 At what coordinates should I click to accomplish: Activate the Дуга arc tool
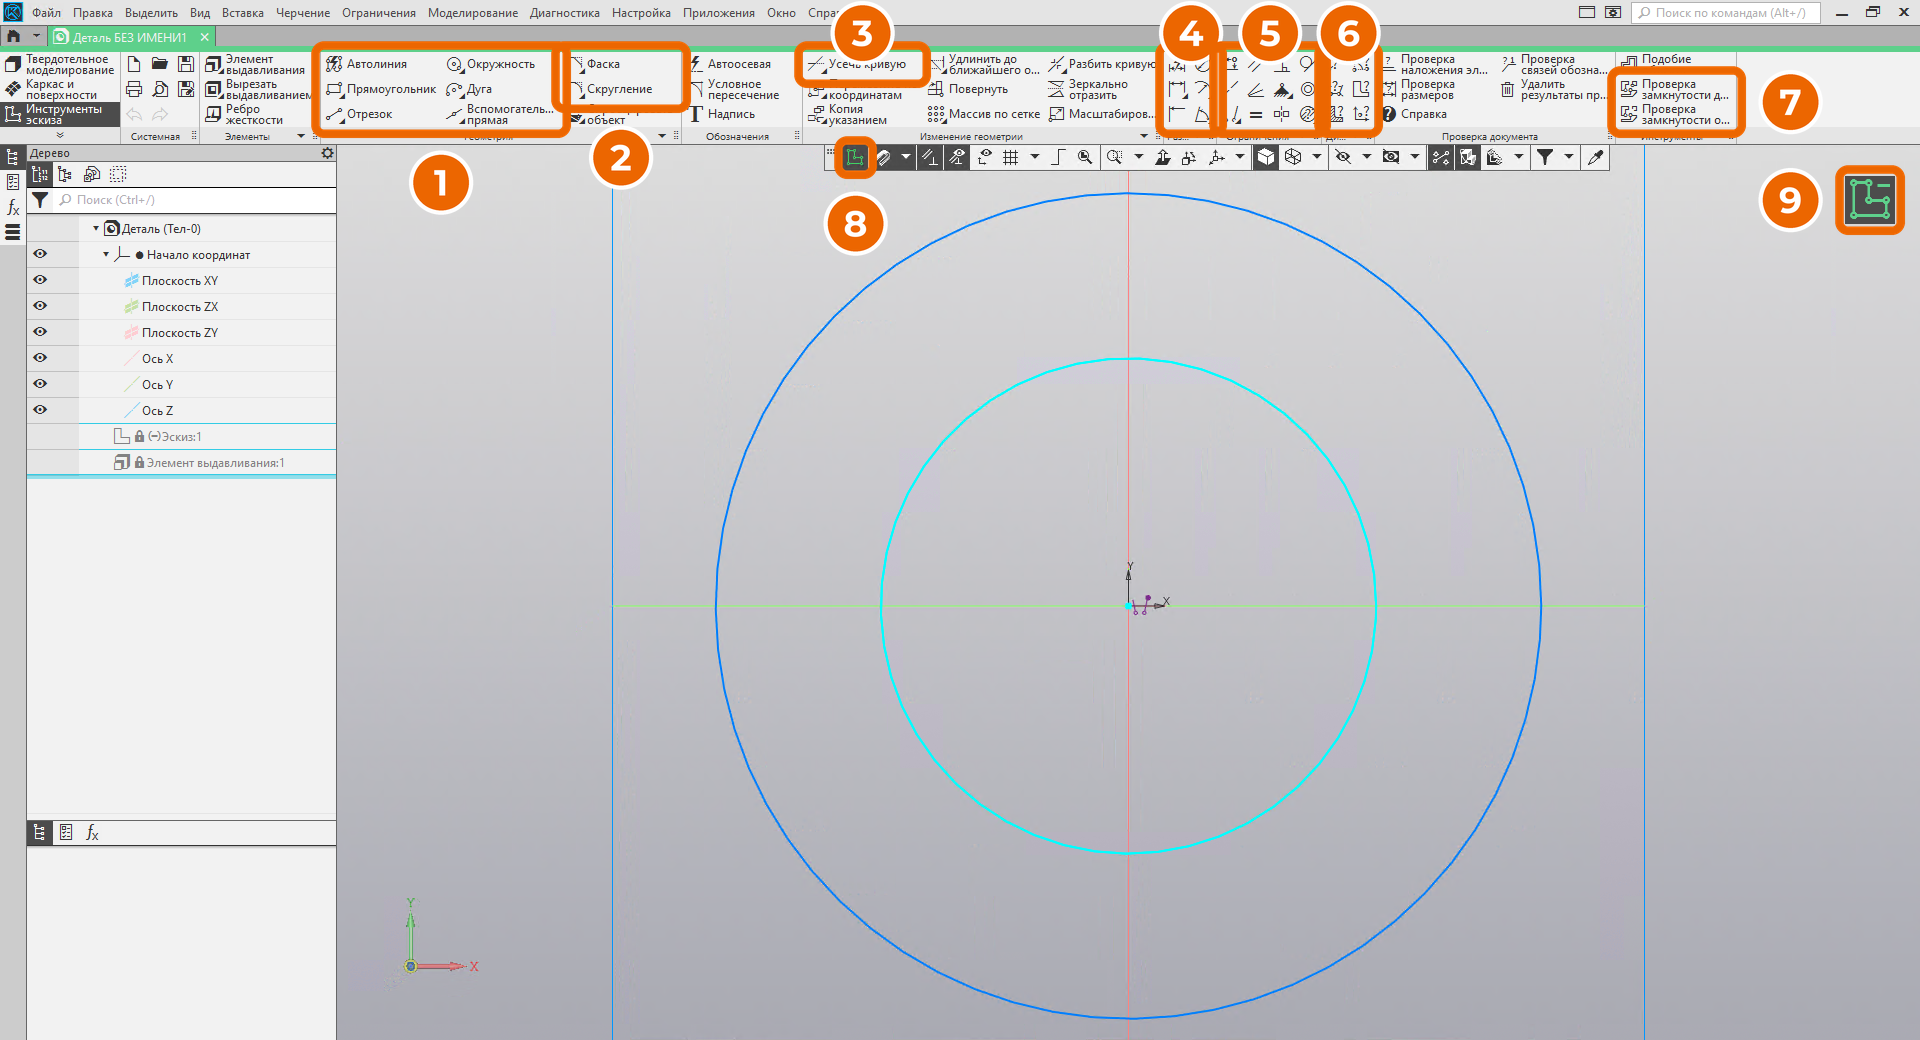tap(469, 89)
